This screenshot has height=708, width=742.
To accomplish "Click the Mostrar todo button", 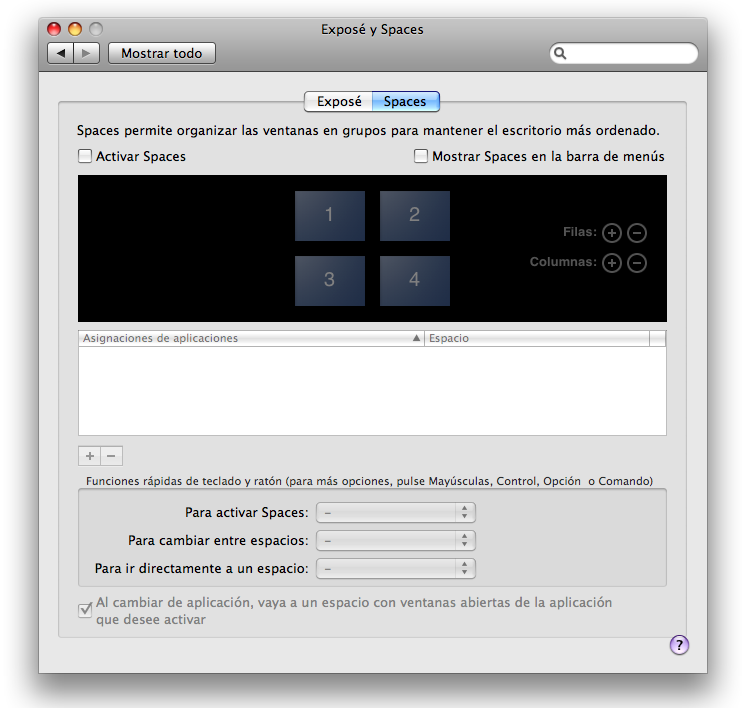I will [162, 53].
